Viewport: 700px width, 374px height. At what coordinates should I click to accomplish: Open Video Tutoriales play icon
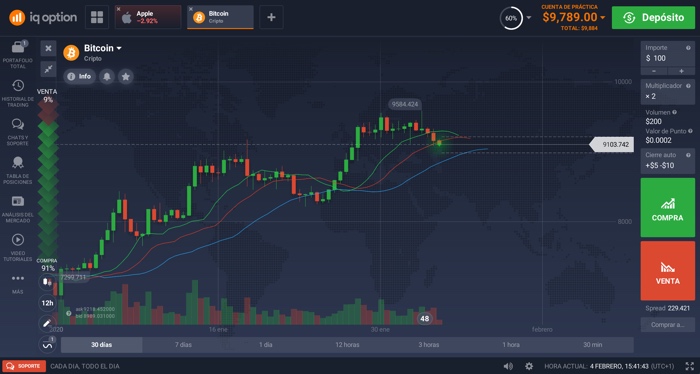coord(18,240)
